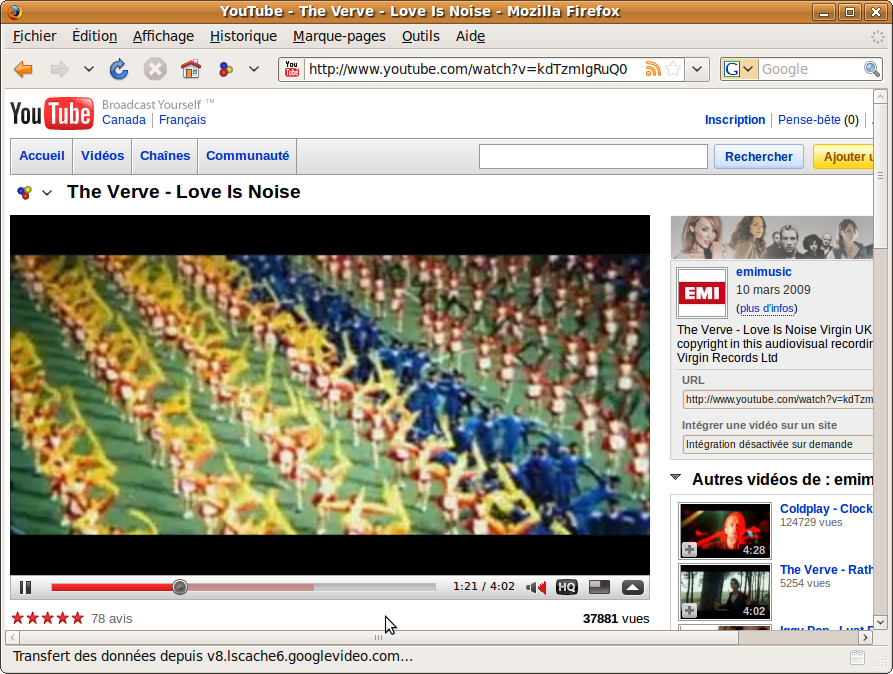Add The Verve 4:02 video via plus icon
893x674 pixels.
(x=689, y=611)
